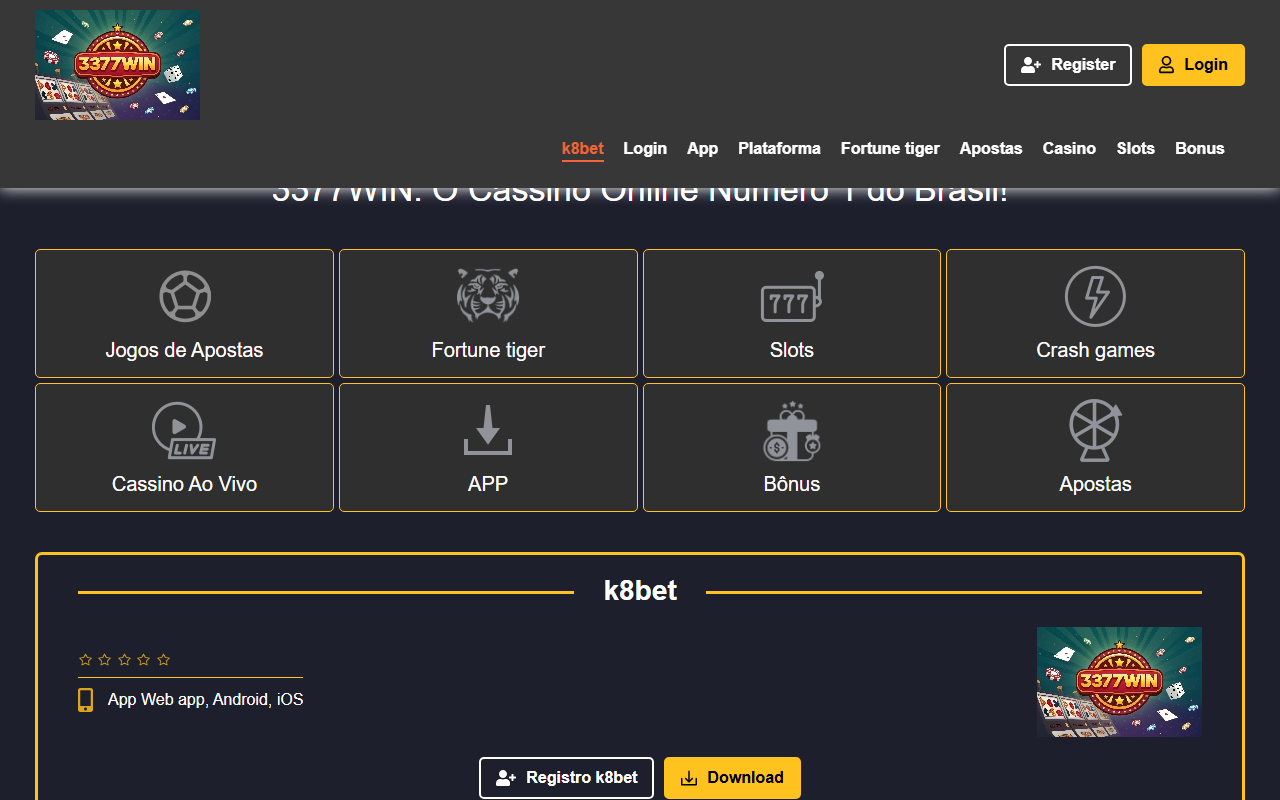Open Casino in the navigation bar
This screenshot has width=1280, height=800.
click(x=1069, y=148)
